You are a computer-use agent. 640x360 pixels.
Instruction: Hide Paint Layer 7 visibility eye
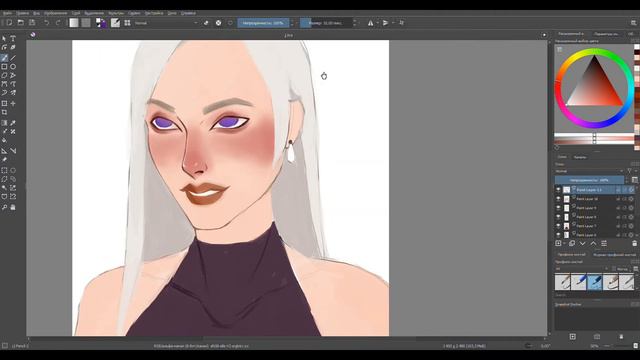[558, 226]
